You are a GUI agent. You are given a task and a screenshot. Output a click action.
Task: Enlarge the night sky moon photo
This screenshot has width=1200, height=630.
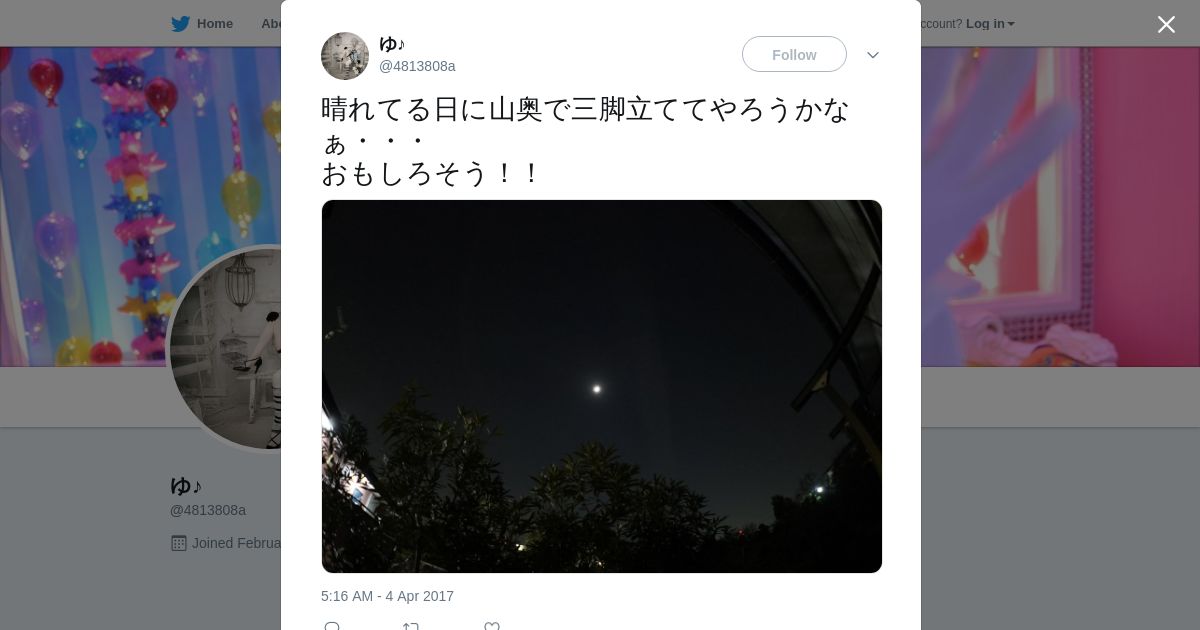(602, 386)
